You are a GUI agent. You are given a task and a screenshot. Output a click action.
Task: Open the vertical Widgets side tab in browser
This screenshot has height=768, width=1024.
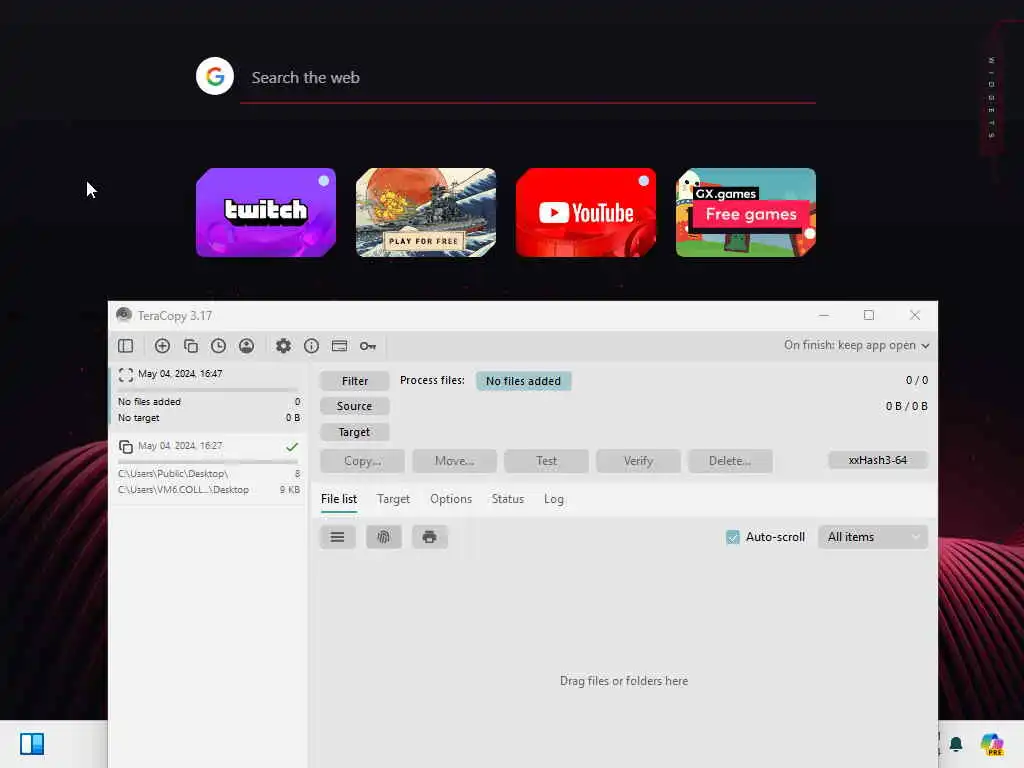[991, 97]
